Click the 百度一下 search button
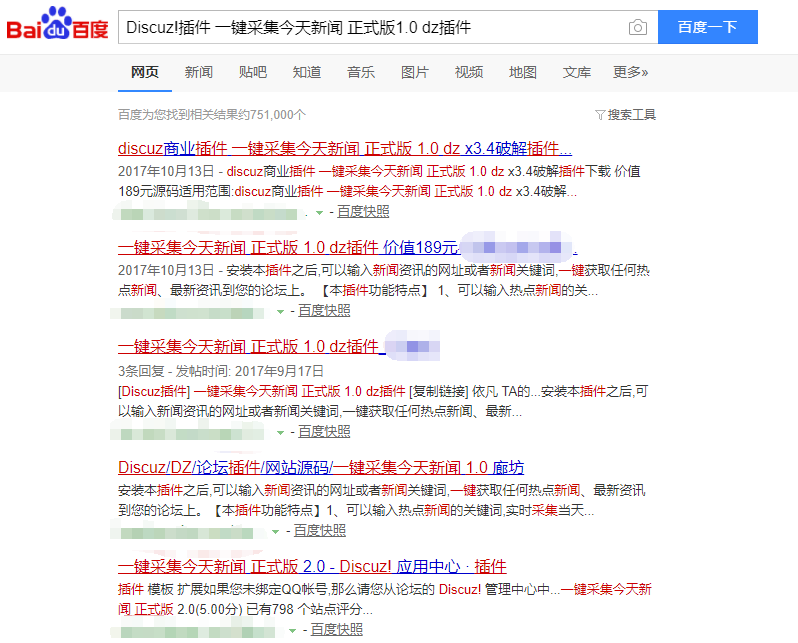 click(707, 27)
